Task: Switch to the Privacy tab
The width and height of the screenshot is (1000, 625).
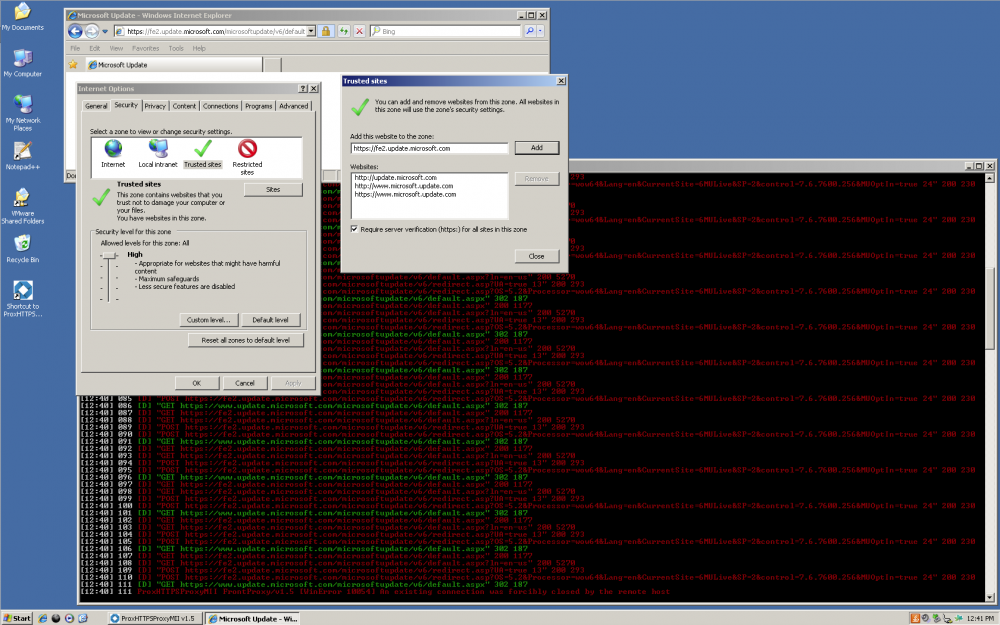Action: (156, 105)
